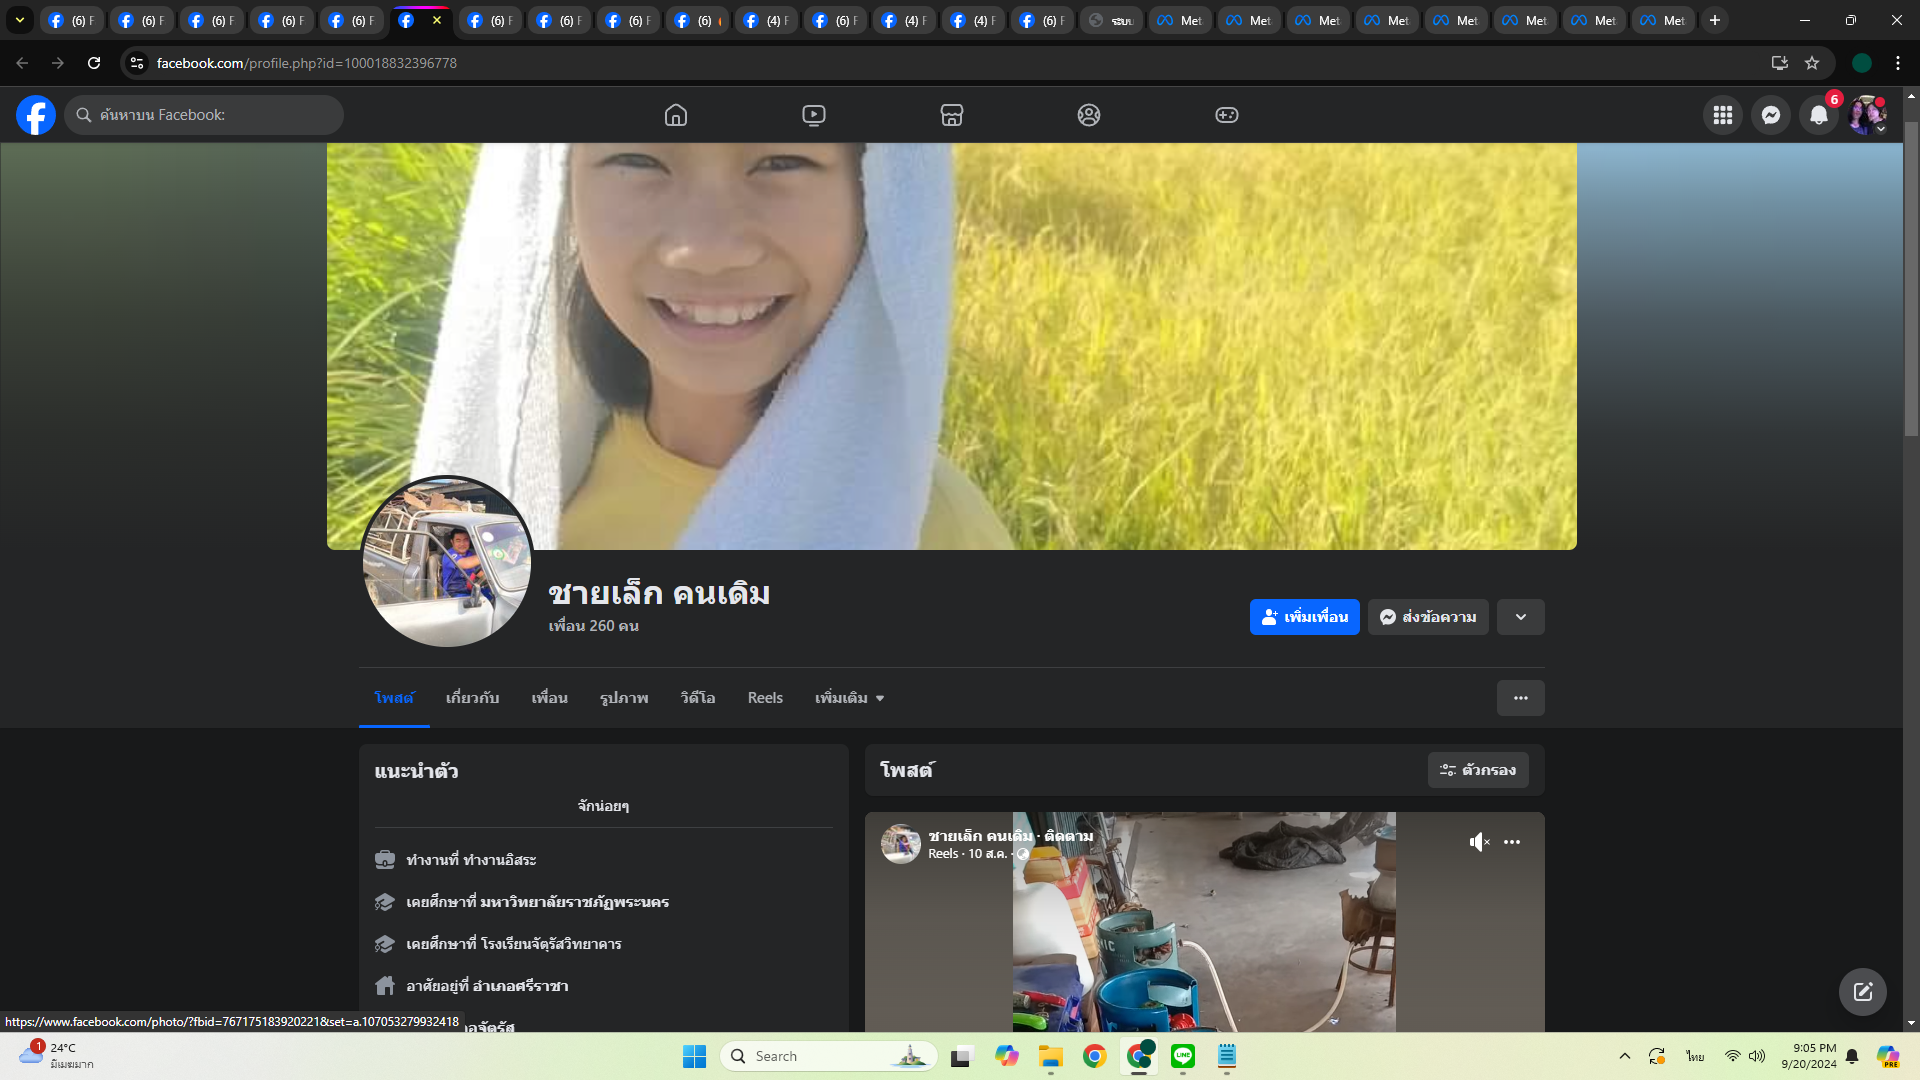
Task: Open the Facebook Watch video icon
Action: tap(814, 115)
